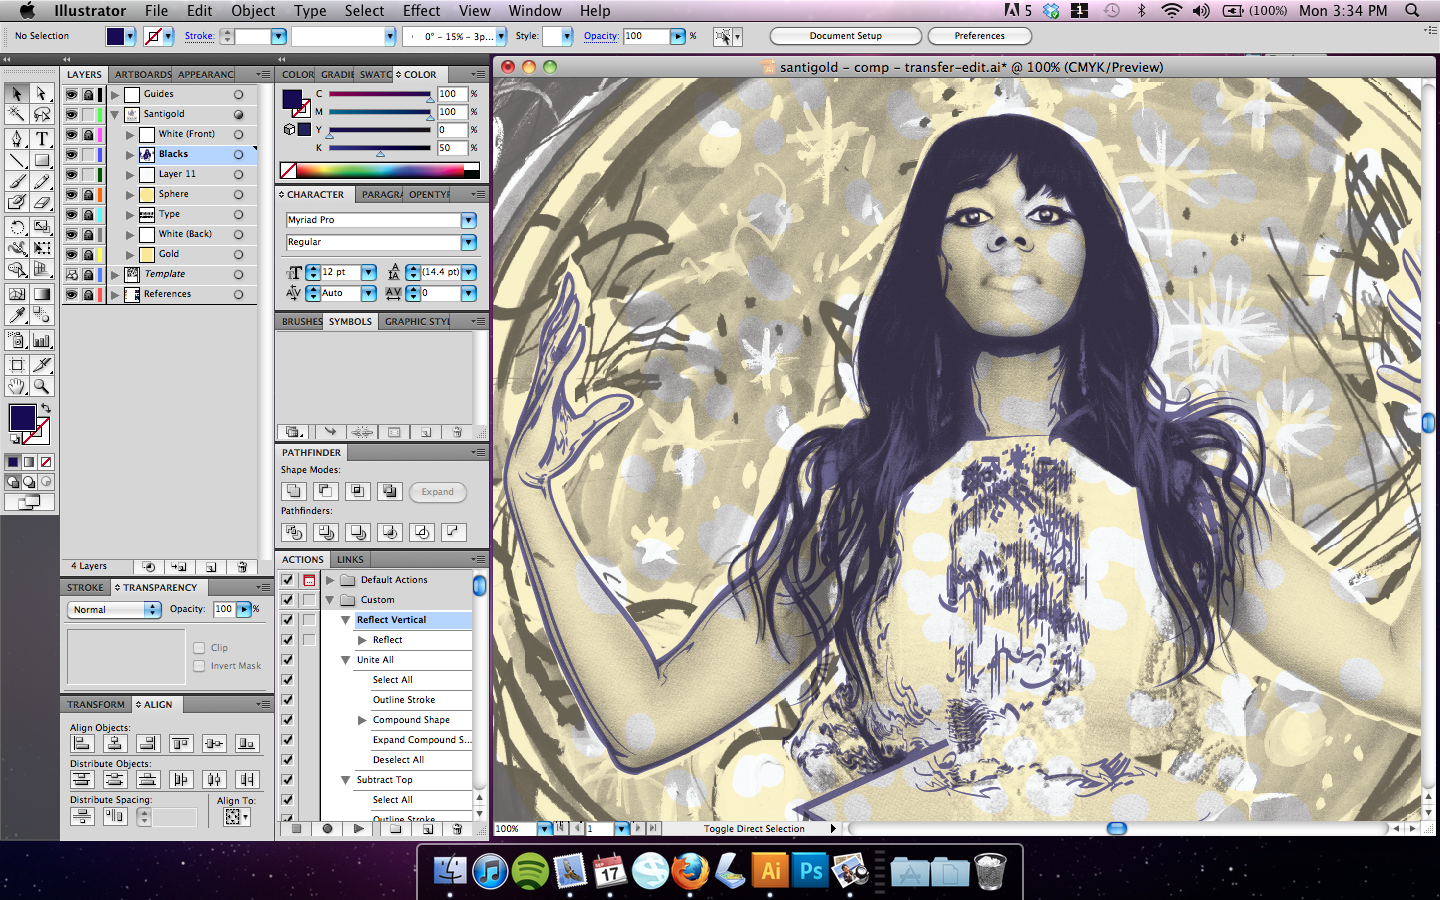The width and height of the screenshot is (1440, 900).
Task: Click the Fill color swatch in toolbox
Action: 23,418
